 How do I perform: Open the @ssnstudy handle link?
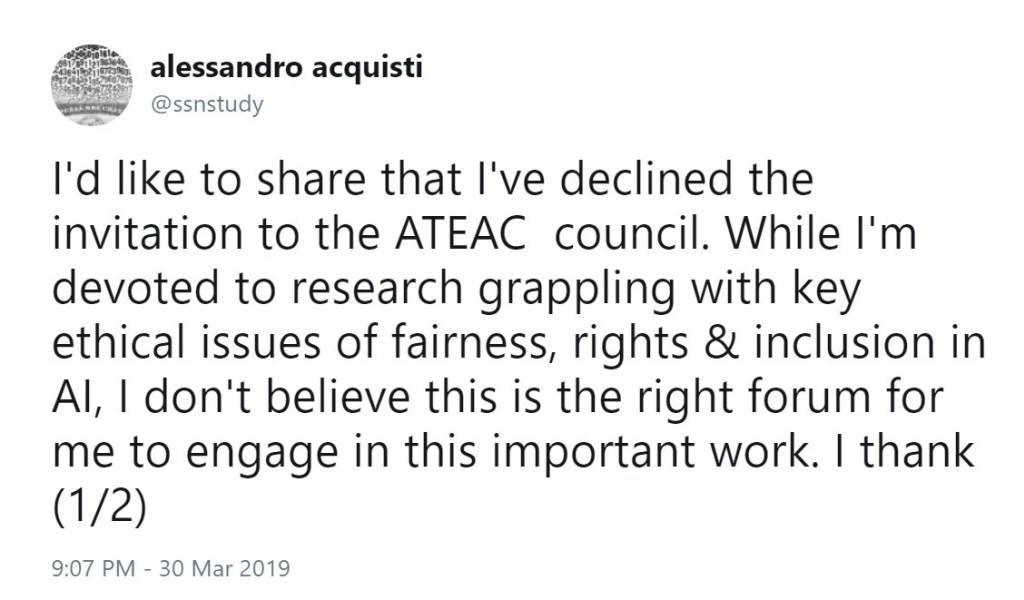coord(207,104)
